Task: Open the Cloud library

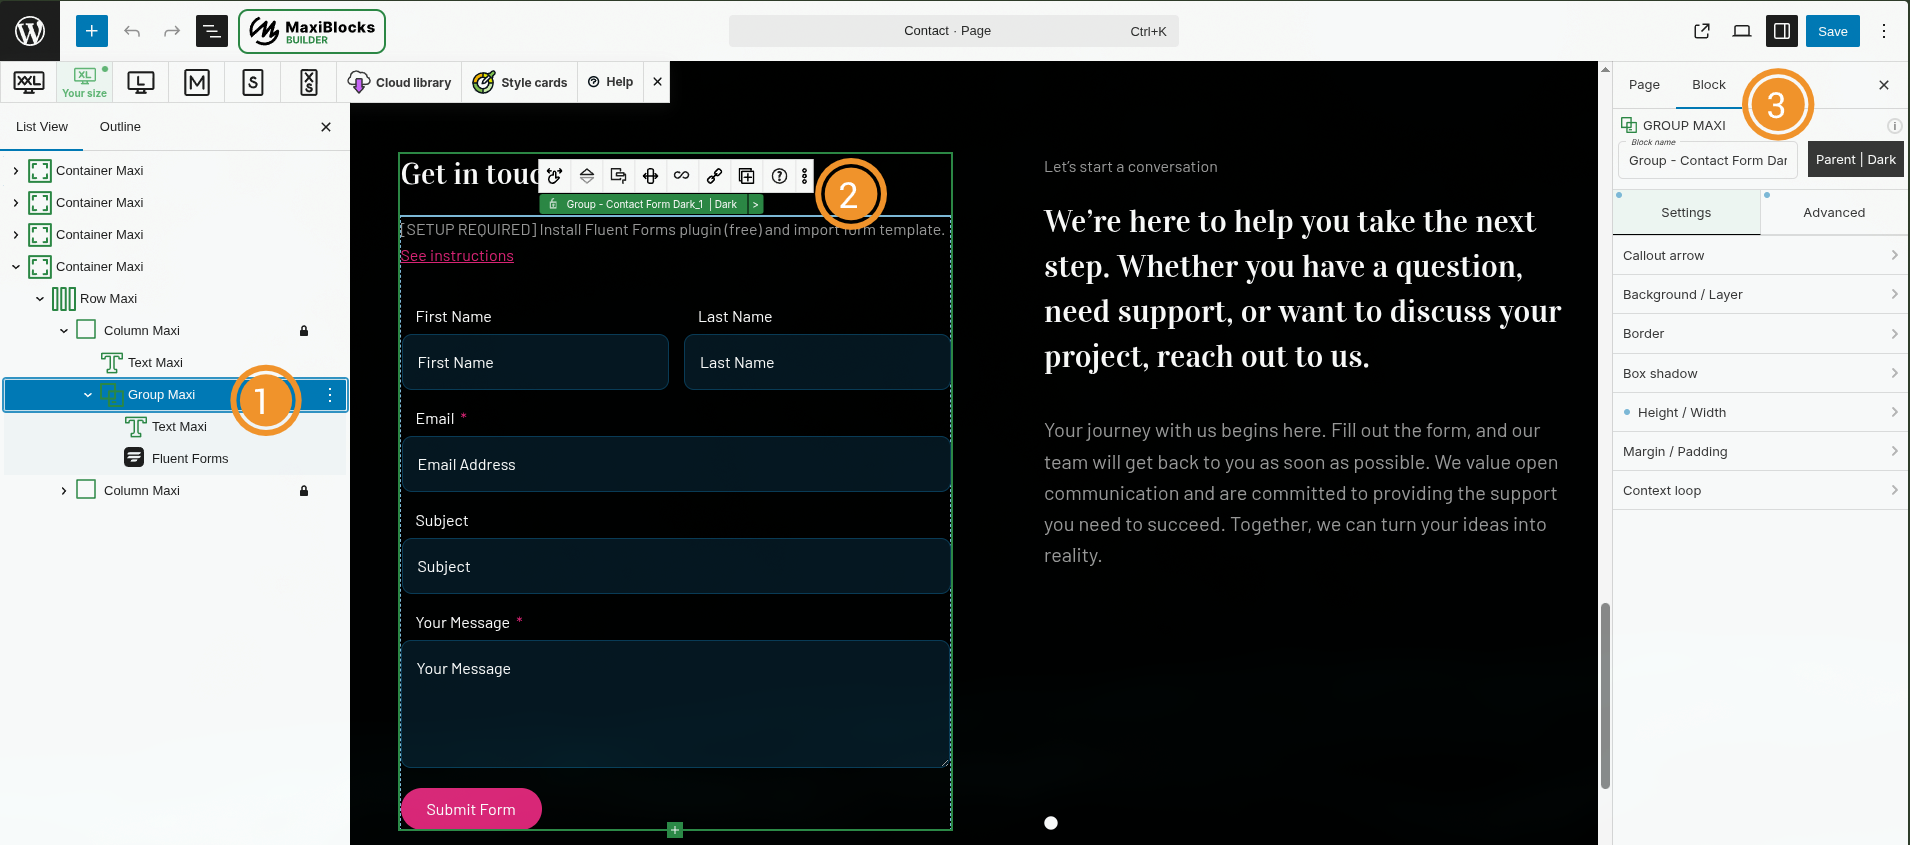Action: click(x=400, y=82)
